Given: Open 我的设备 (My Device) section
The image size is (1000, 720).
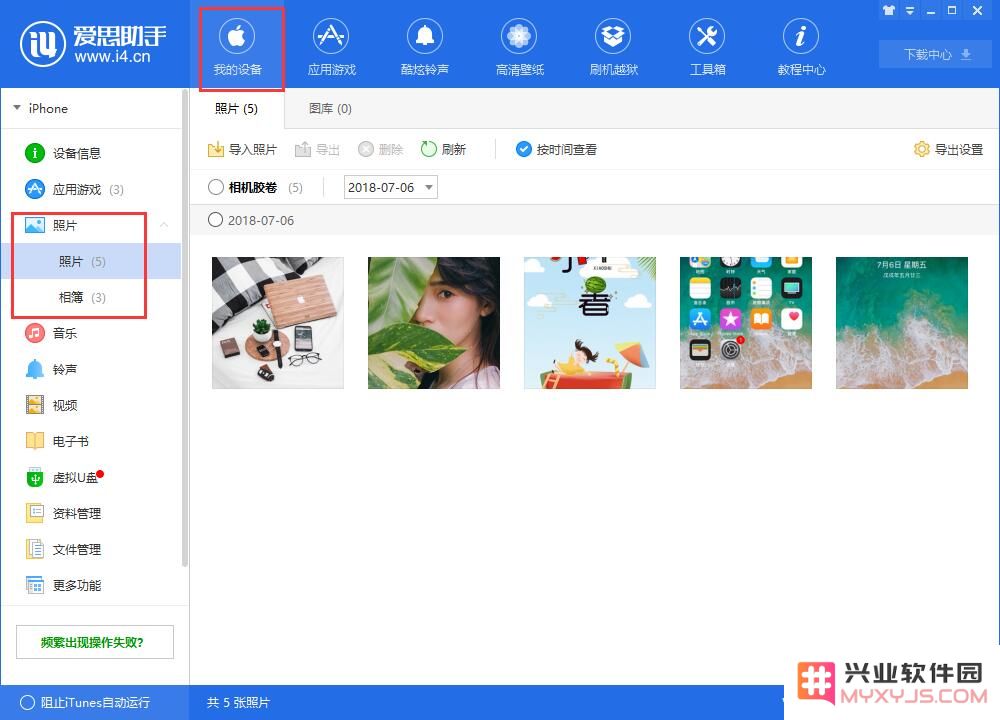Looking at the screenshot, I should 237,48.
